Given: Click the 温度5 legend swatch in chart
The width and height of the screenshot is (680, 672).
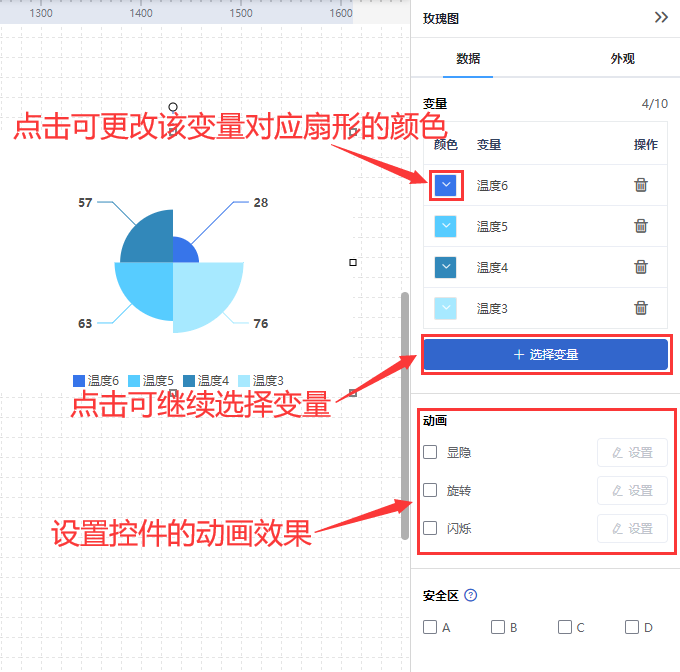Looking at the screenshot, I should [134, 381].
